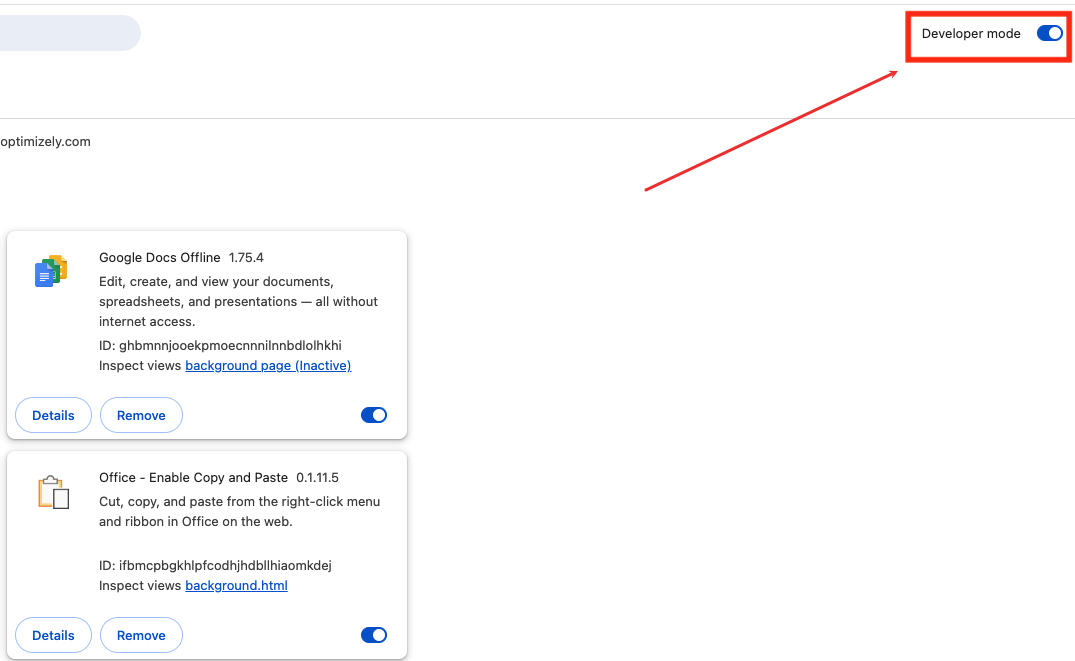Screen dimensions: 1075x661
Task: Open Details for Office - Enable Copy and Paste
Action: (x=53, y=635)
